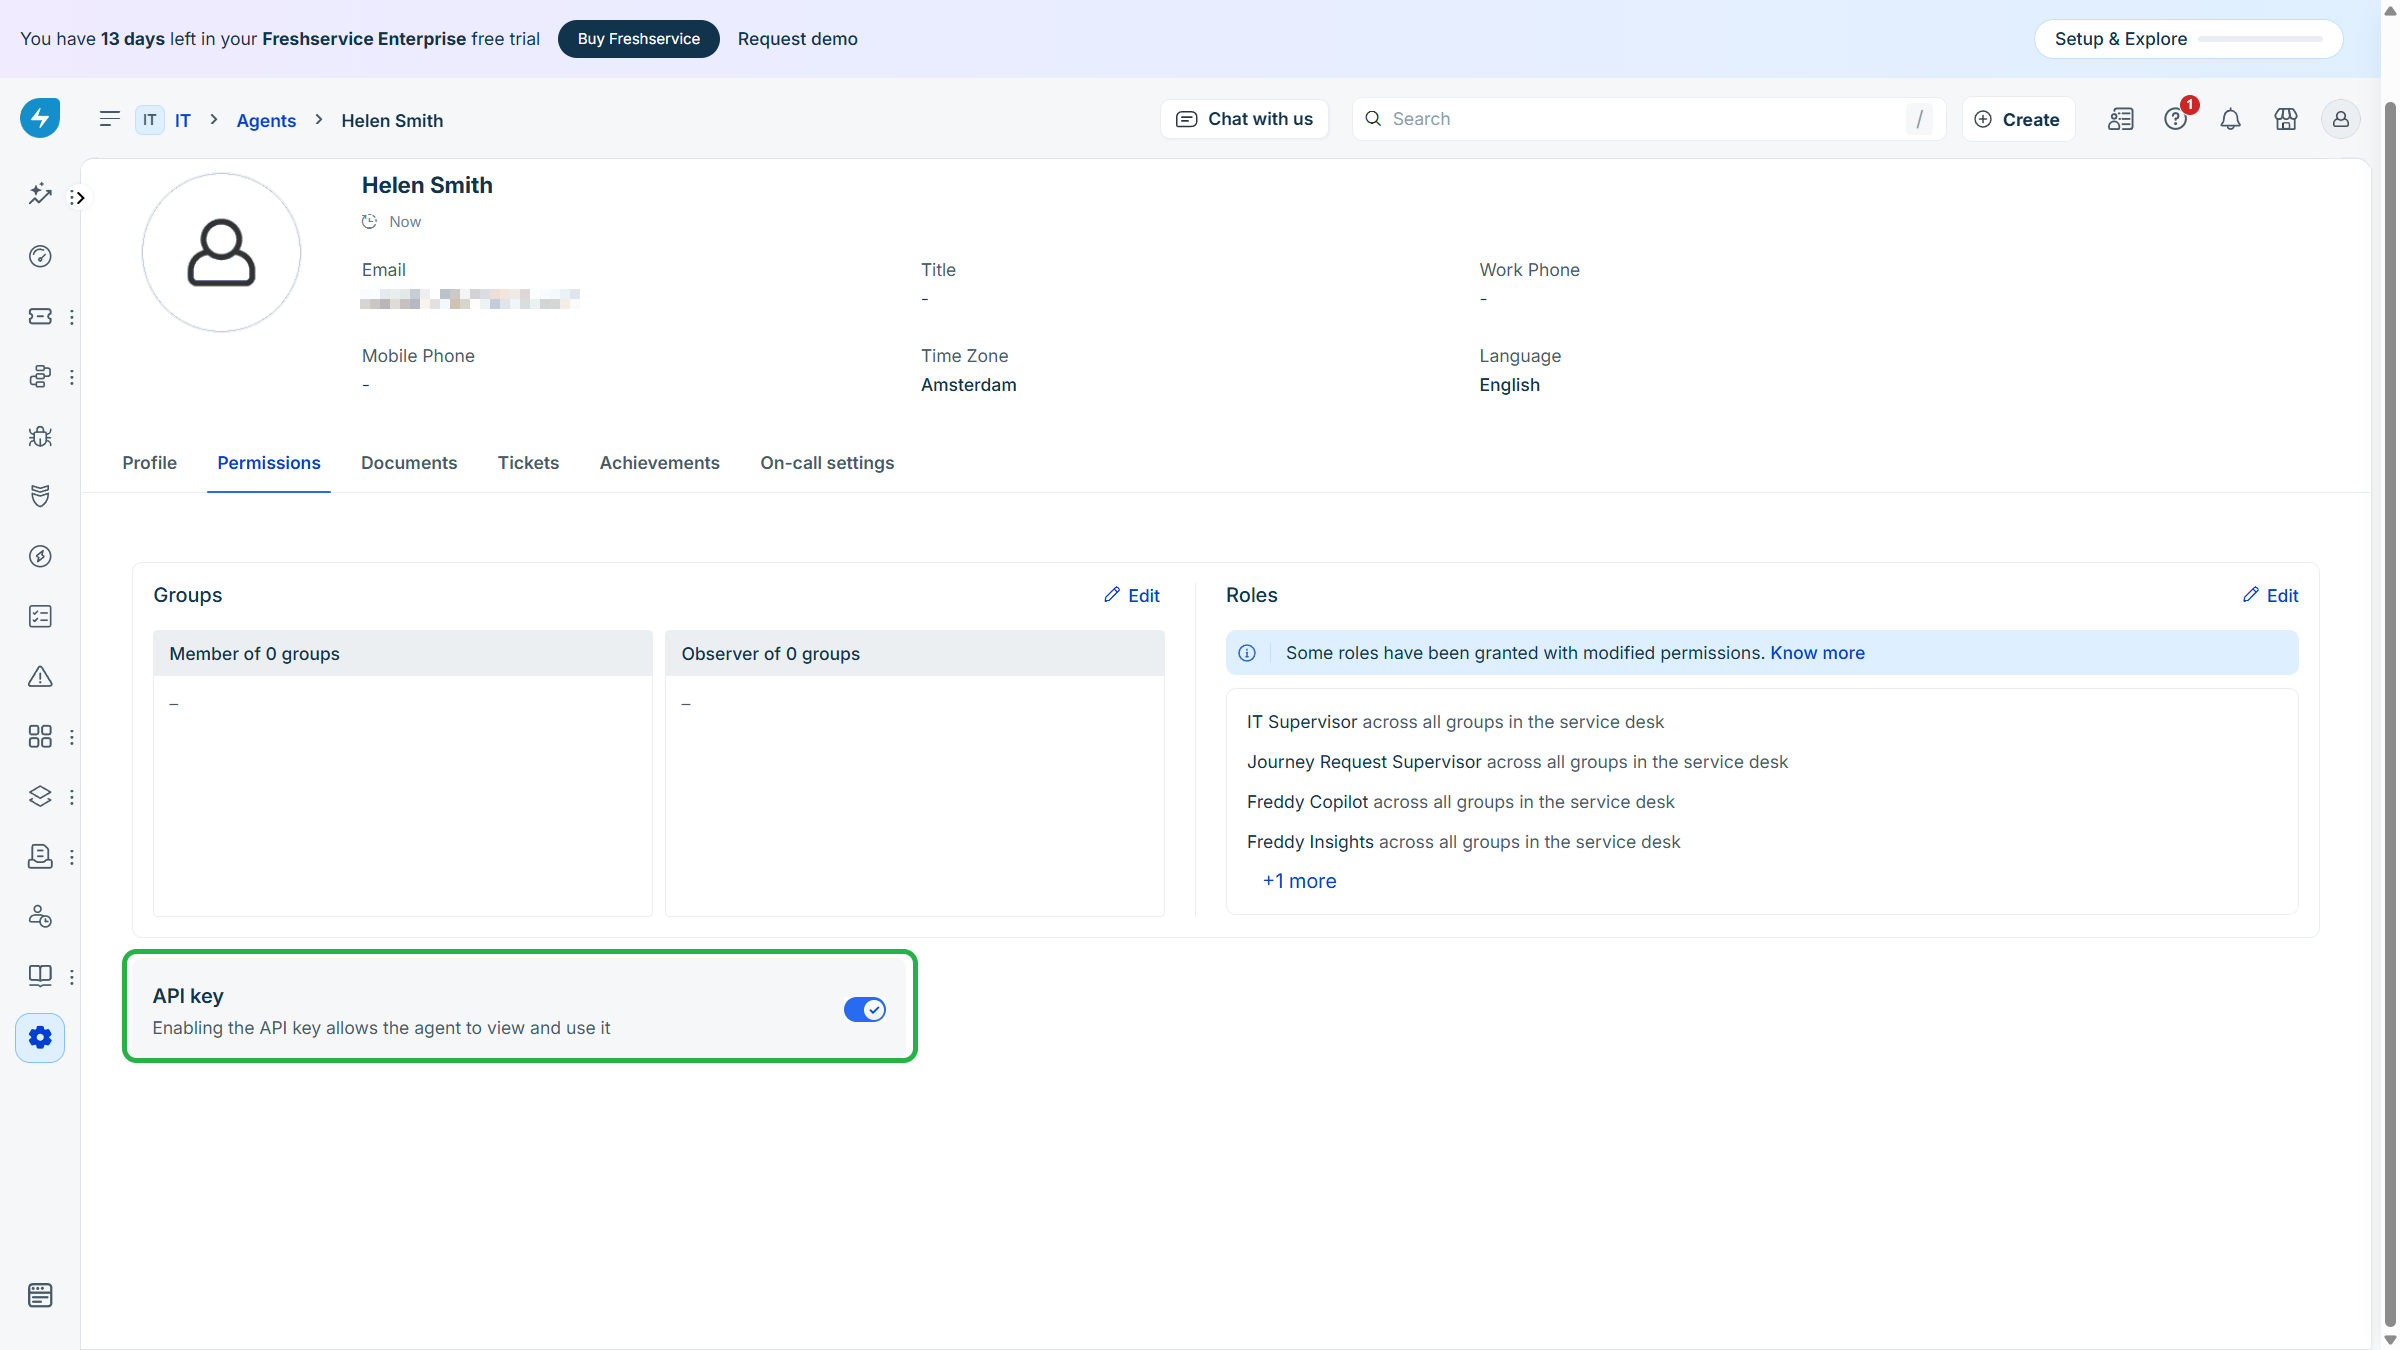Viewport: 2400px width, 1350px height.
Task: Click the 'Freddy Insights' role text
Action: 1310,842
